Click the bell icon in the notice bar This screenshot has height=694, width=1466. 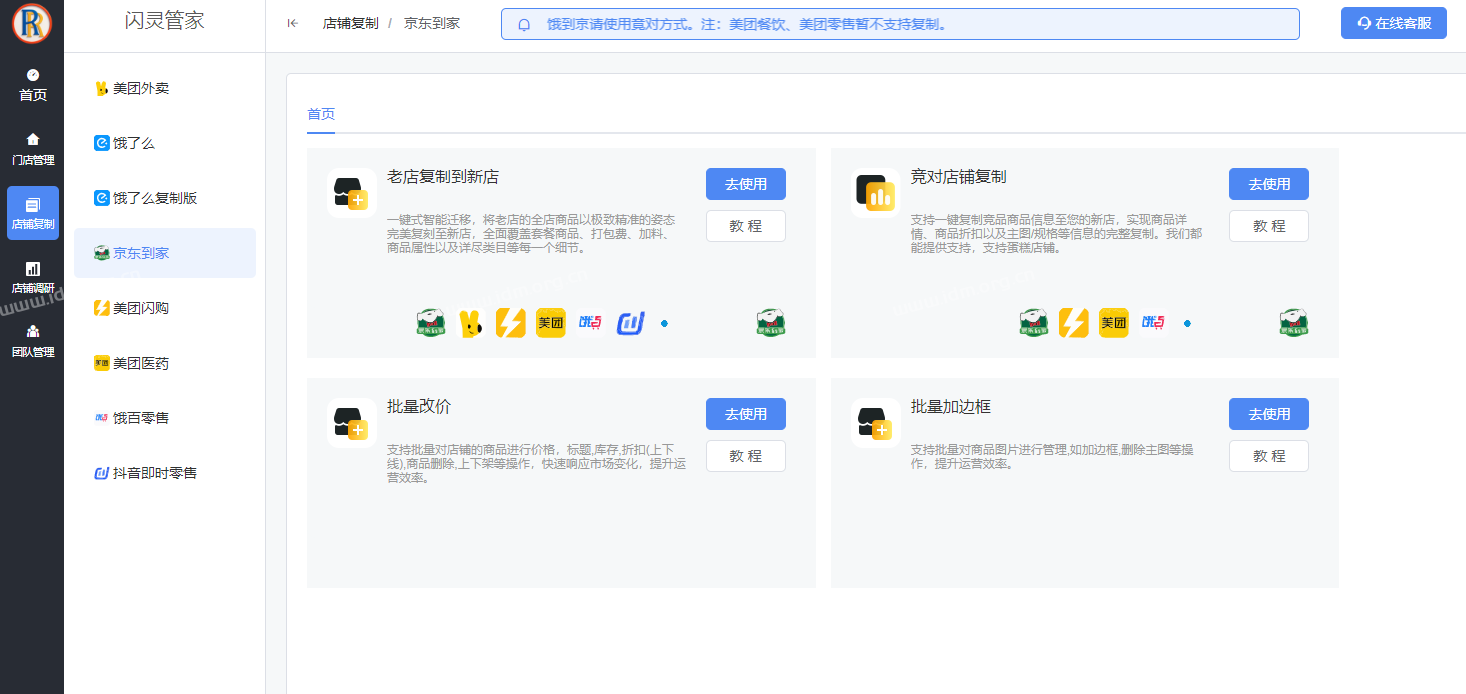coord(524,24)
